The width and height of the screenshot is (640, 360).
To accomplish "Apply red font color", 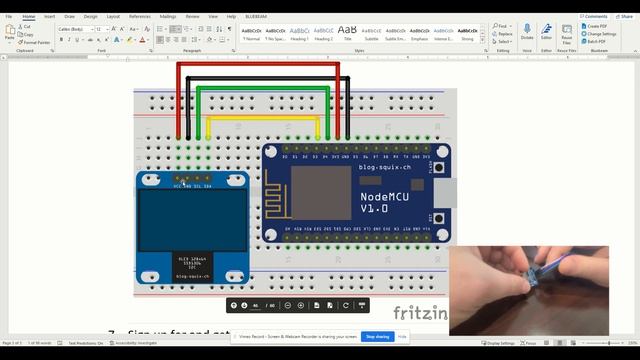I will click(142, 40).
